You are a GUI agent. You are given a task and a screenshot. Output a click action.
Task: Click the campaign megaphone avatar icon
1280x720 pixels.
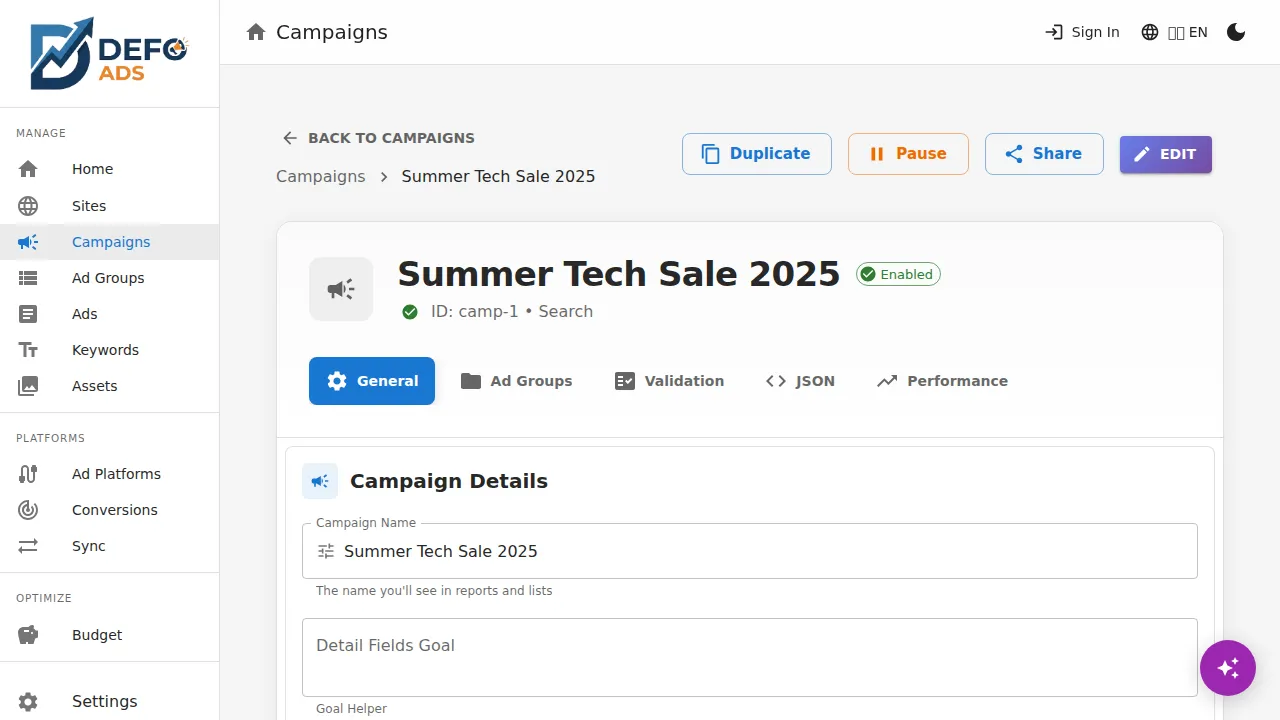341,289
